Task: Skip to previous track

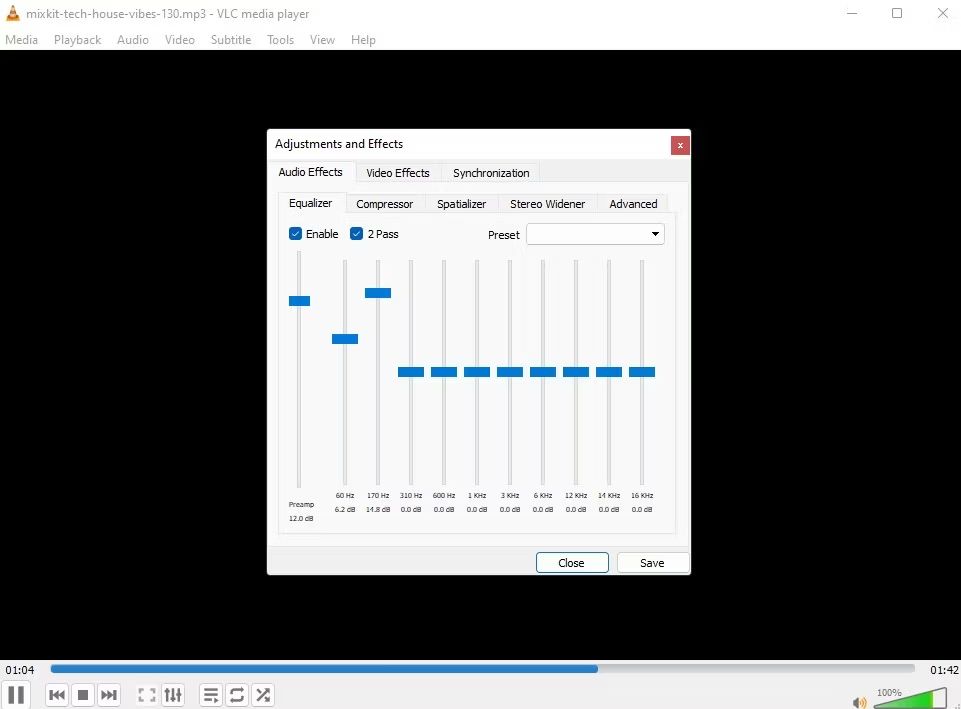Action: pyautogui.click(x=57, y=694)
